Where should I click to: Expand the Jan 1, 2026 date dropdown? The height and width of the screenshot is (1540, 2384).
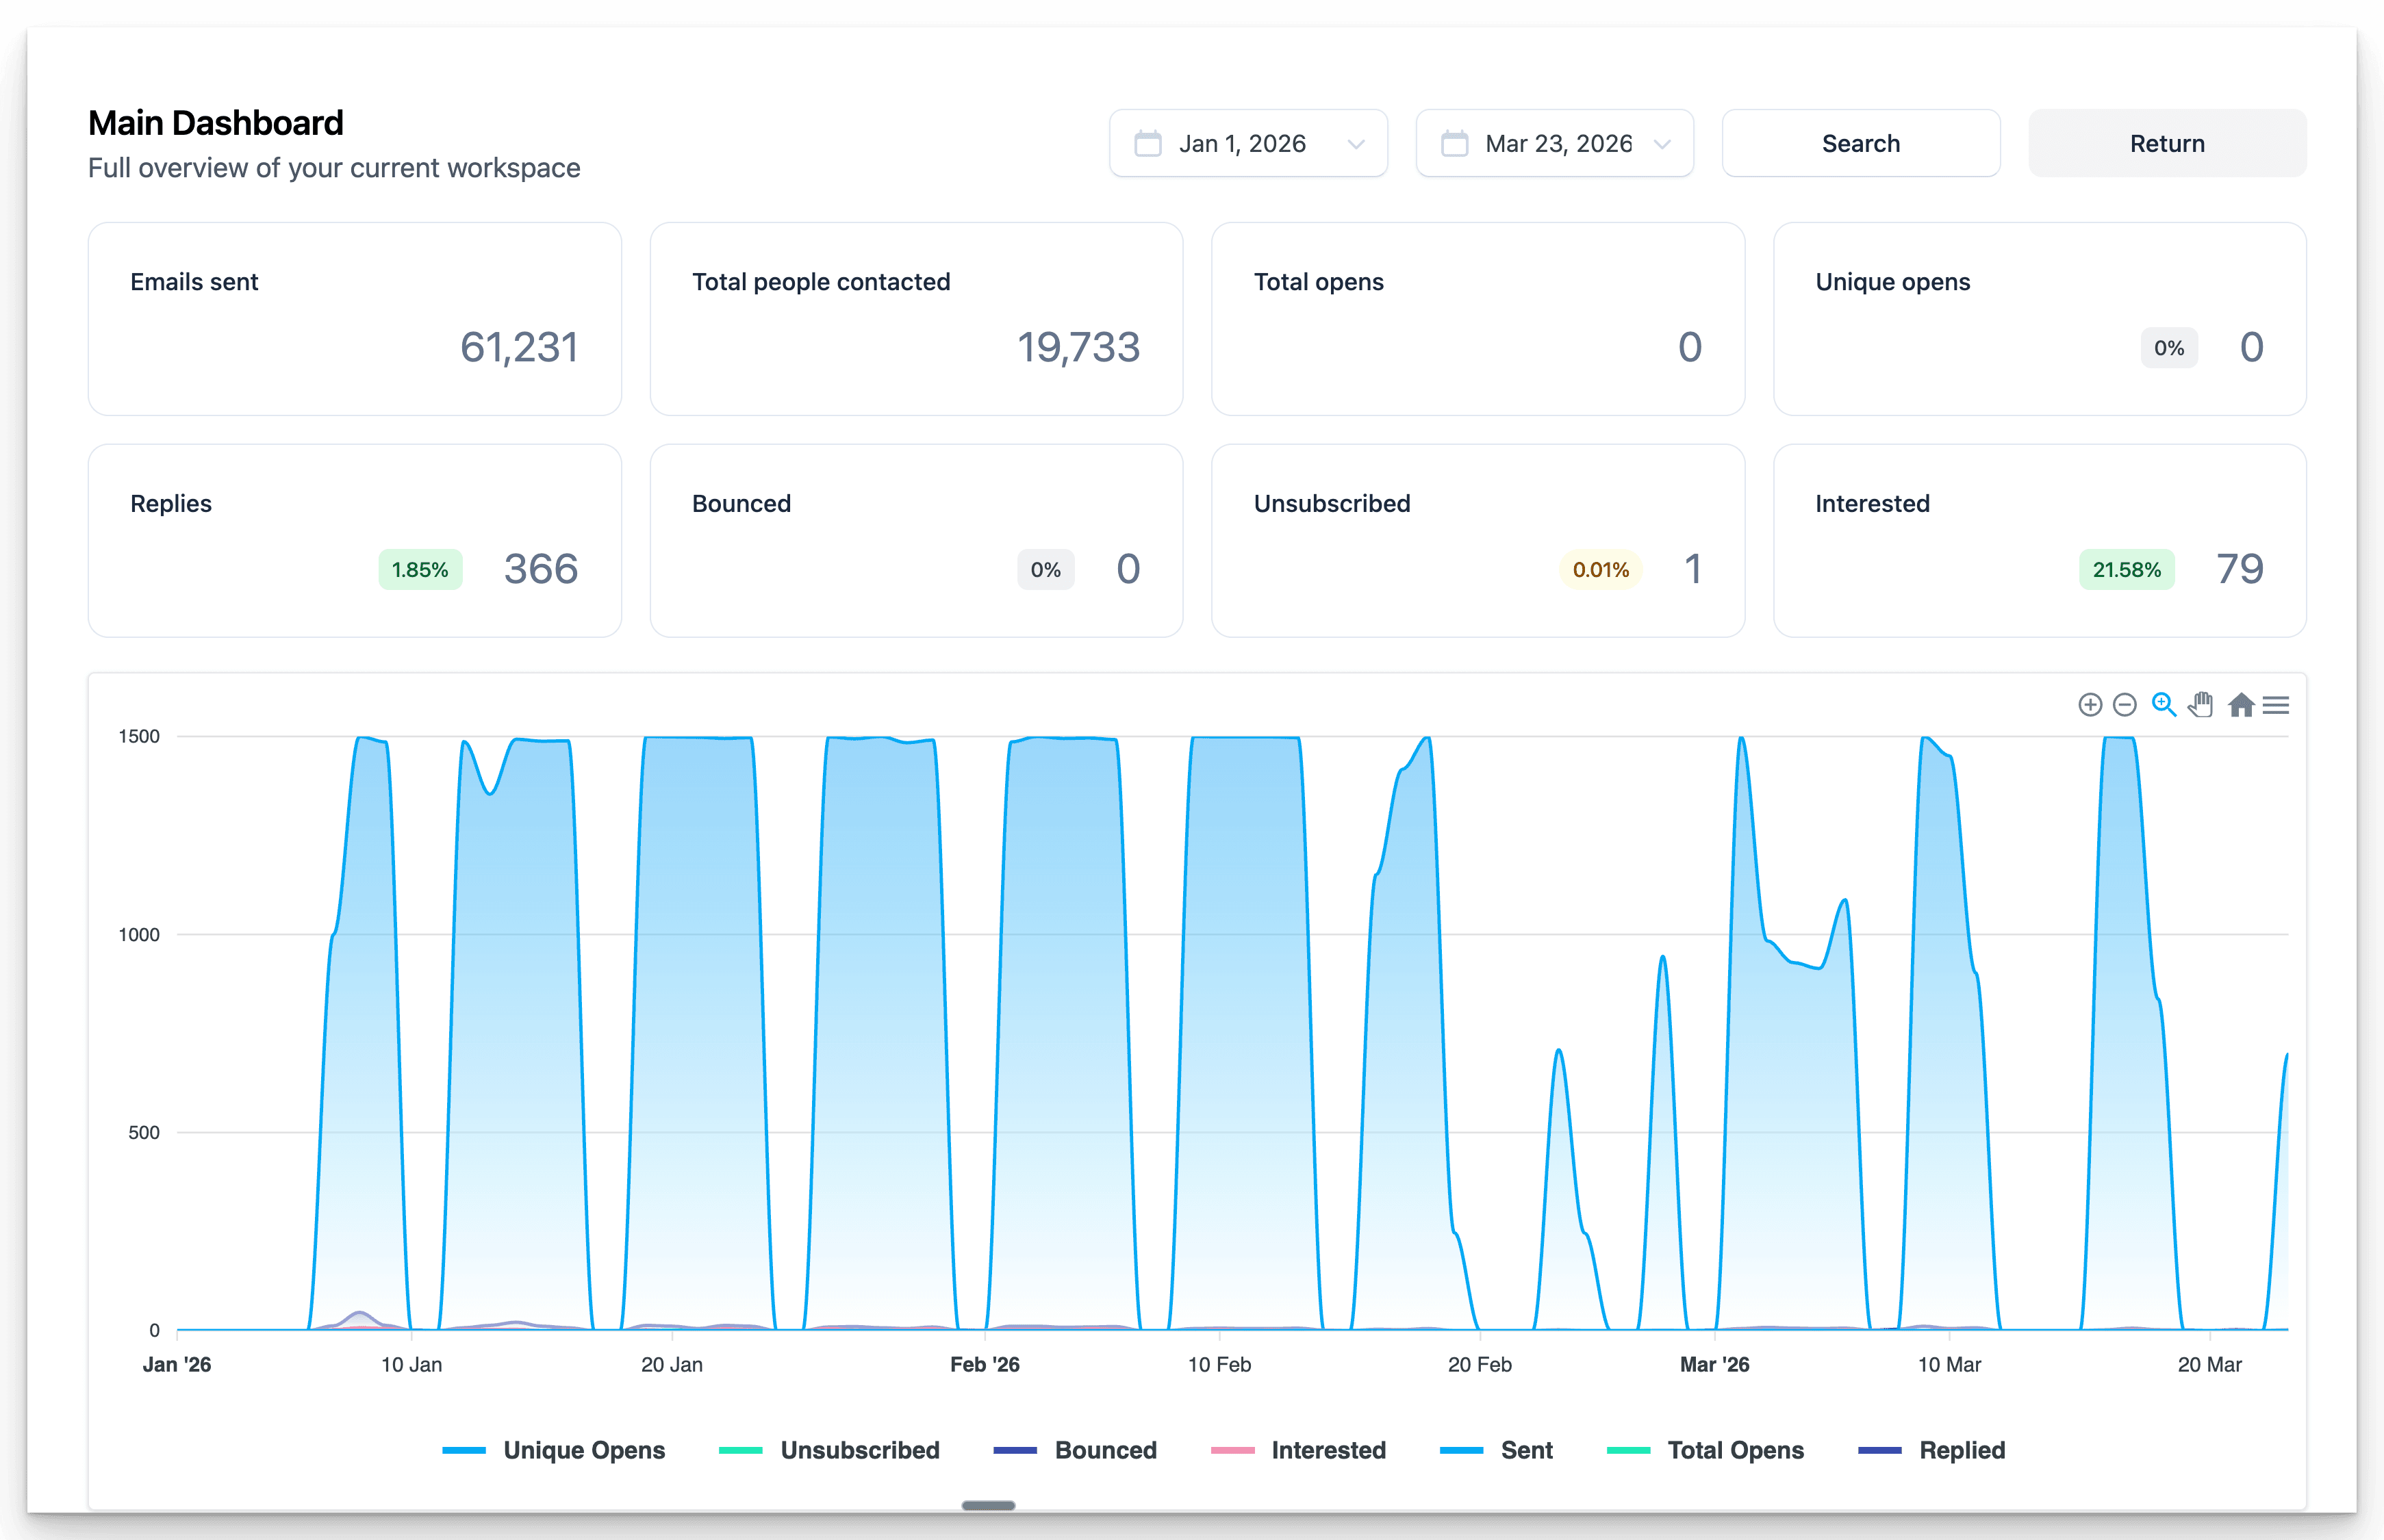1356,144
